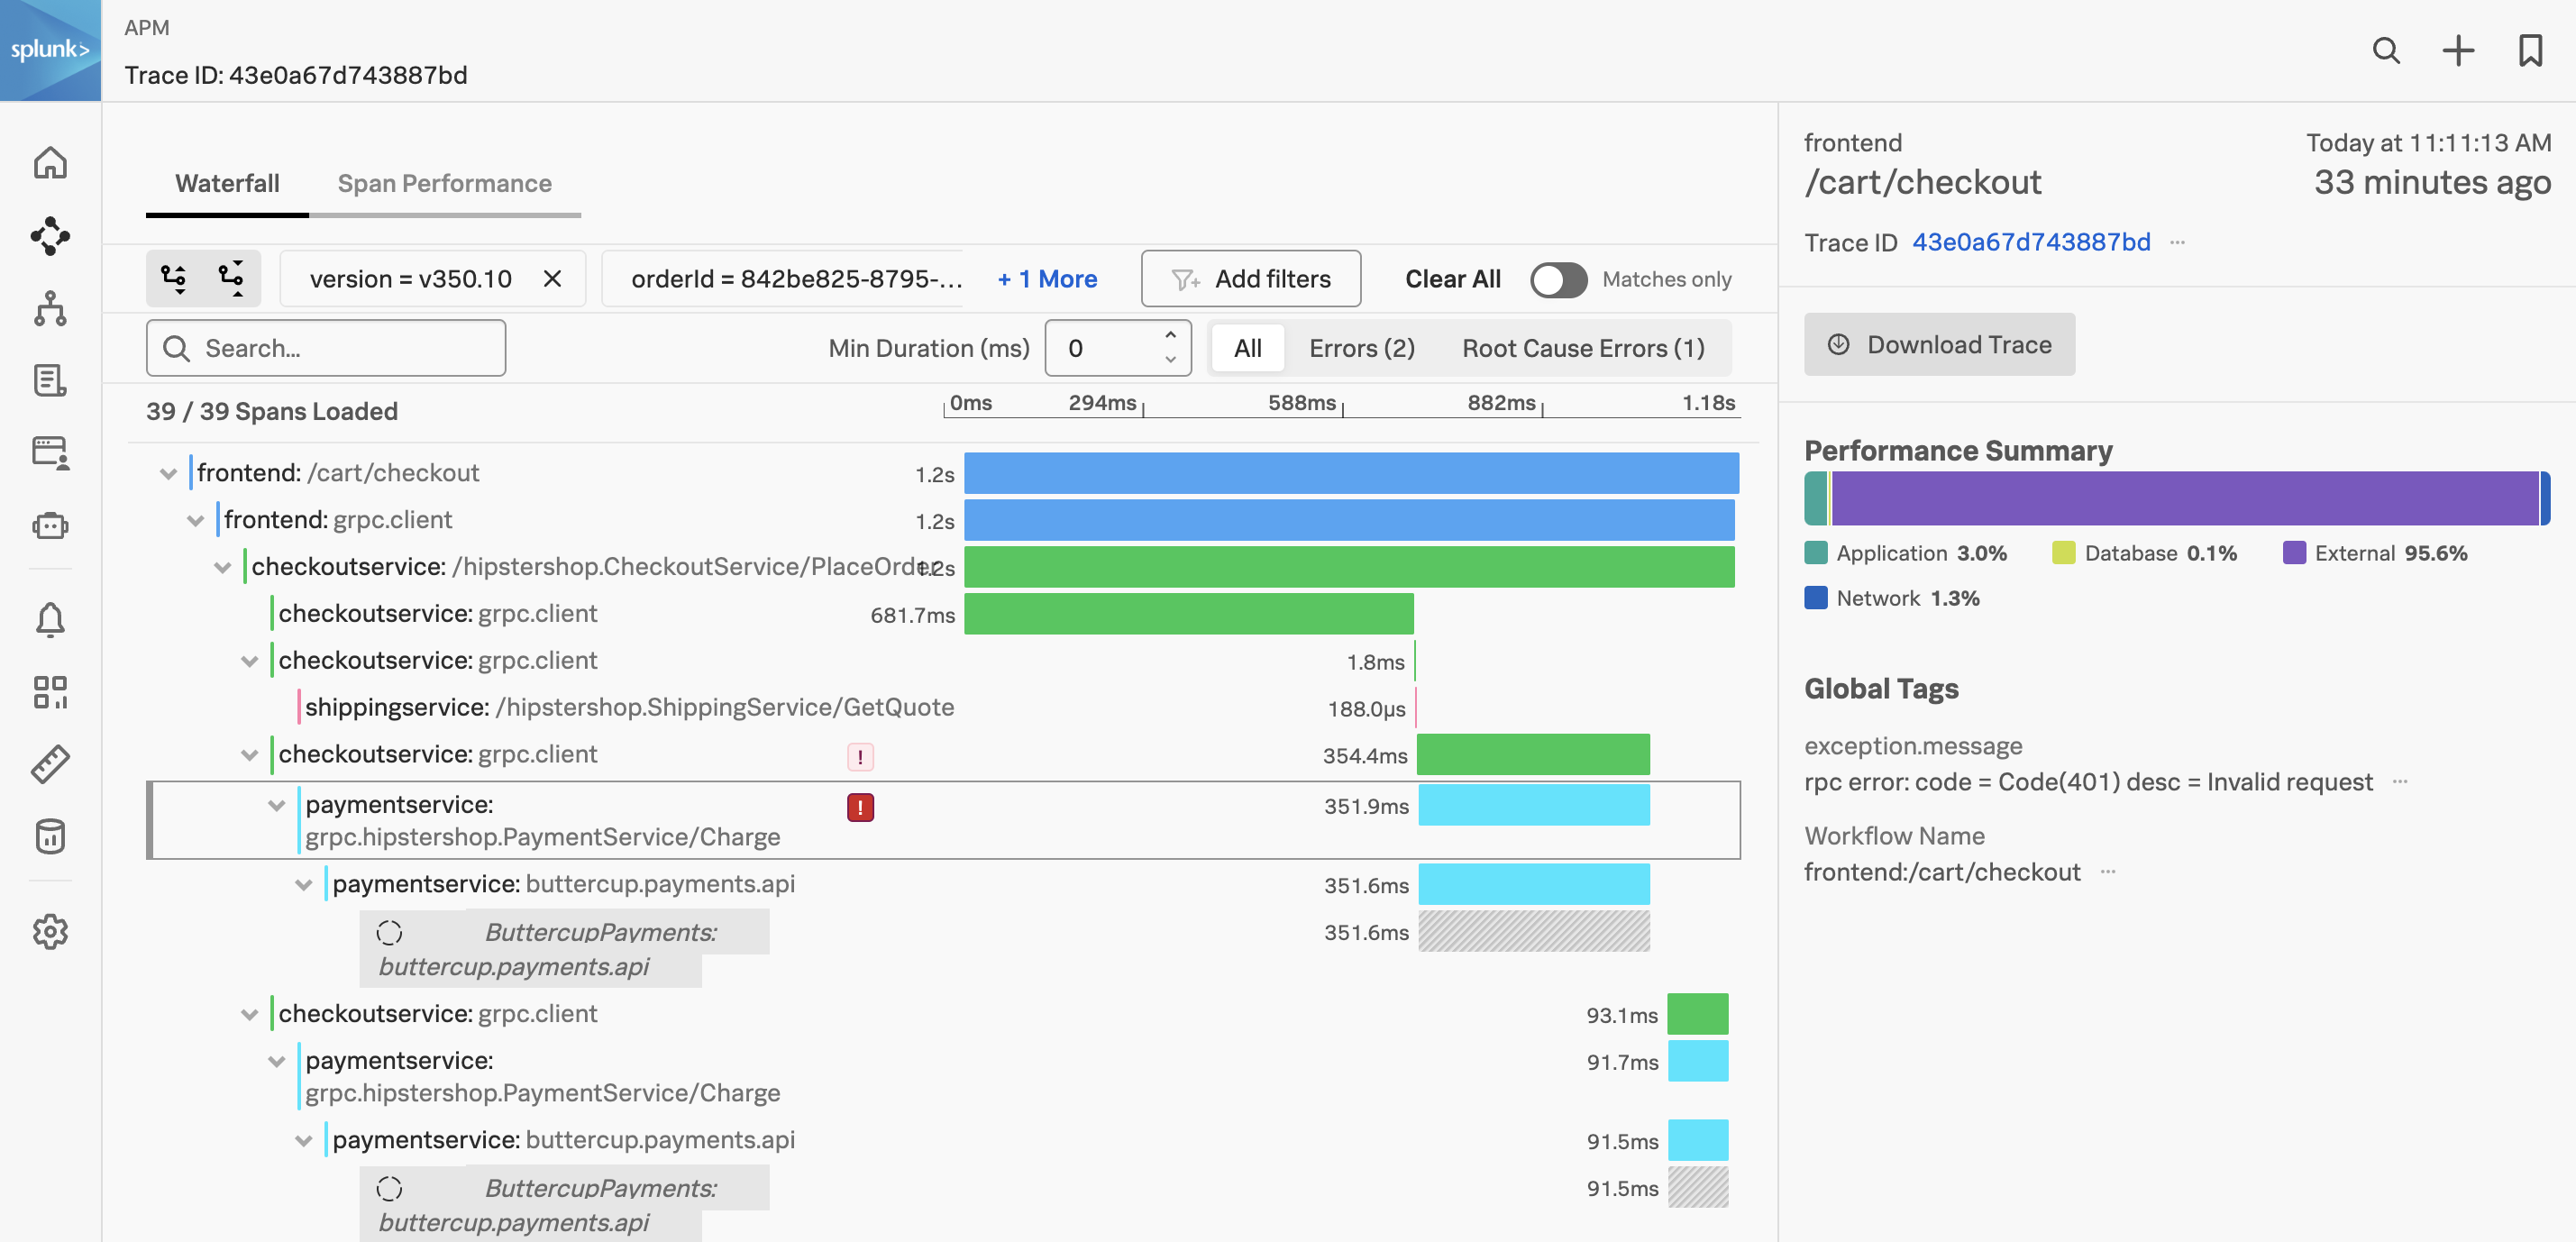Collapse the 93.1ms checkoutservice grpc.client span

tap(249, 1014)
